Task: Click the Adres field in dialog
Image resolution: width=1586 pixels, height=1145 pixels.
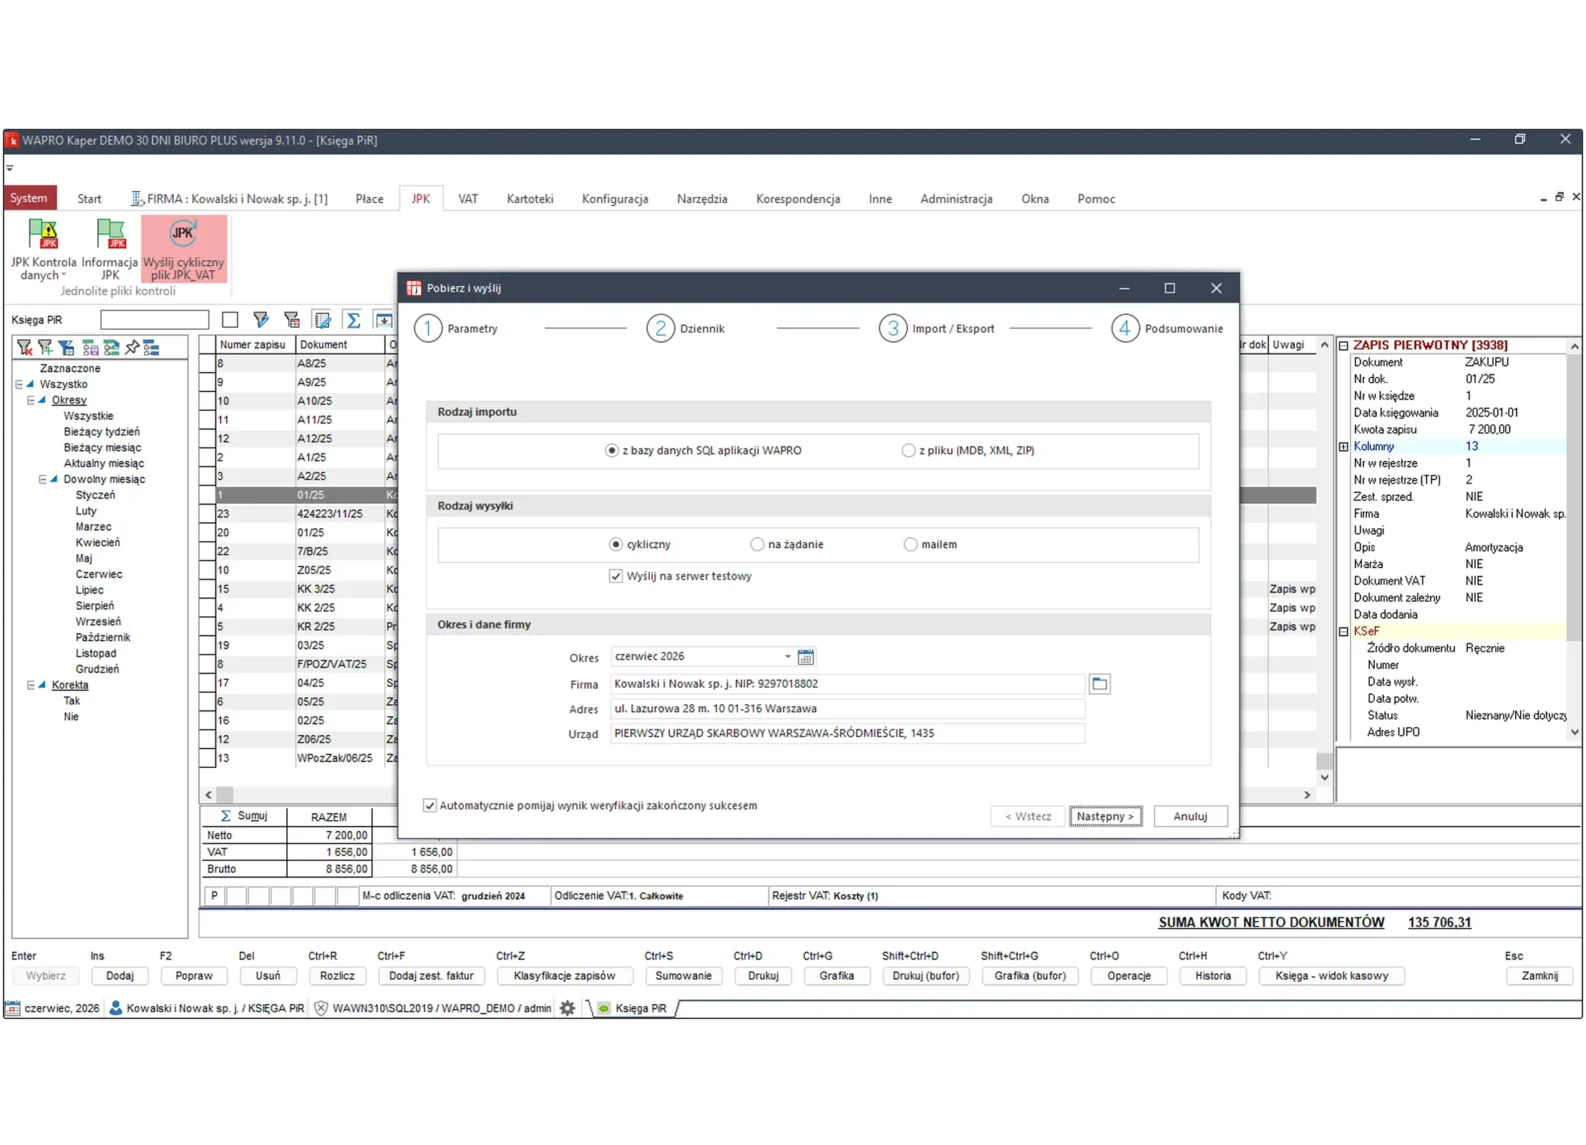Action: pyautogui.click(x=847, y=709)
